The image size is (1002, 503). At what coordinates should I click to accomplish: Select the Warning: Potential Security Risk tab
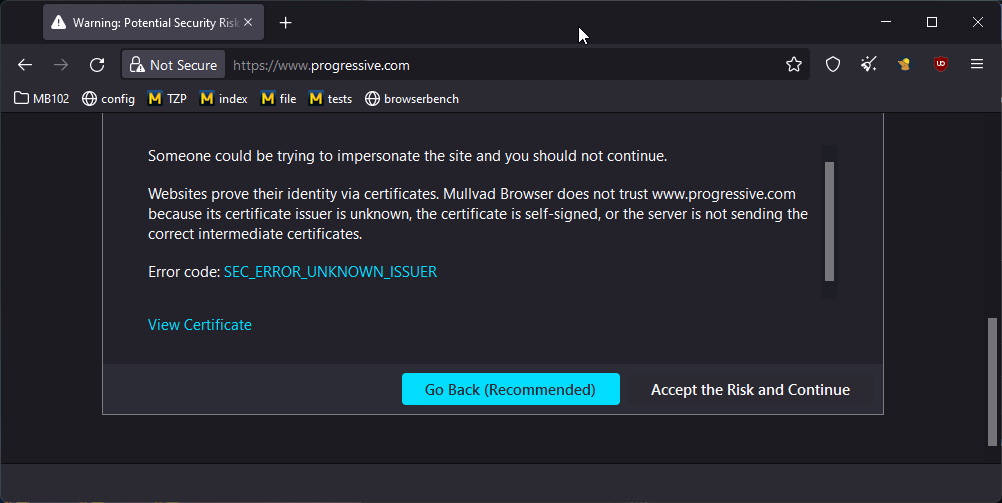tap(153, 22)
